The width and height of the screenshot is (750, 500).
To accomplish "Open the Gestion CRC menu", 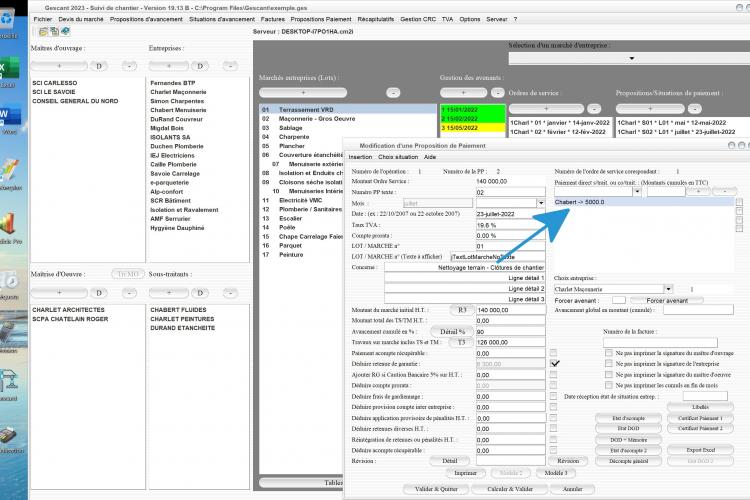I will 418,19.
